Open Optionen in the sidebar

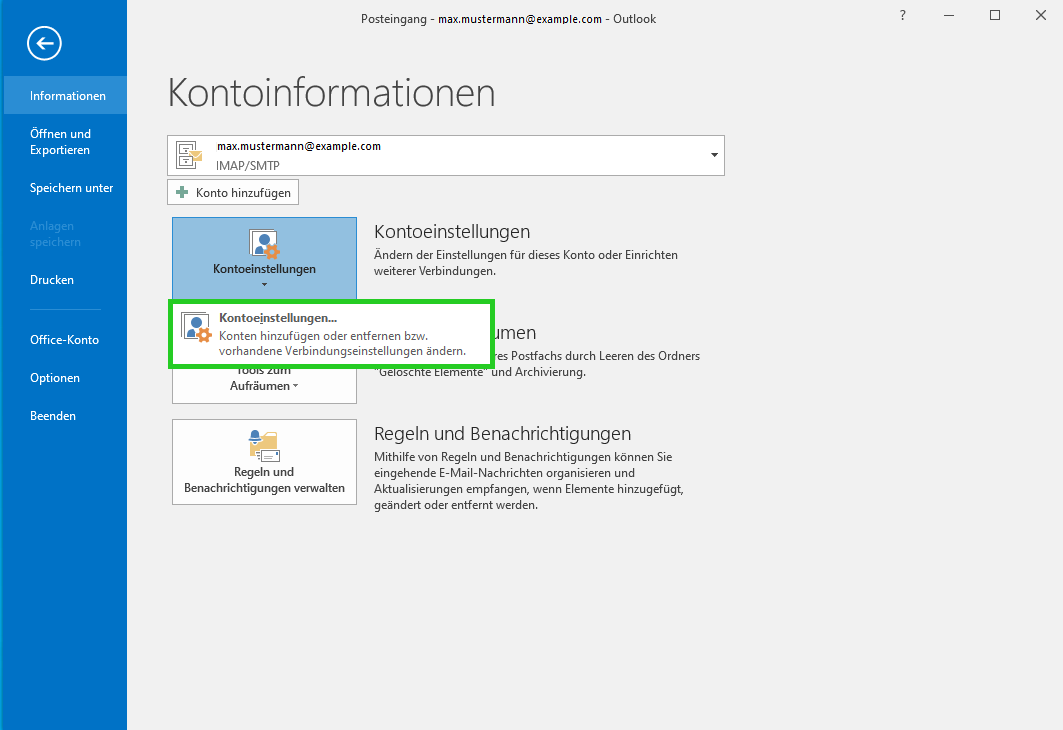(x=65, y=378)
